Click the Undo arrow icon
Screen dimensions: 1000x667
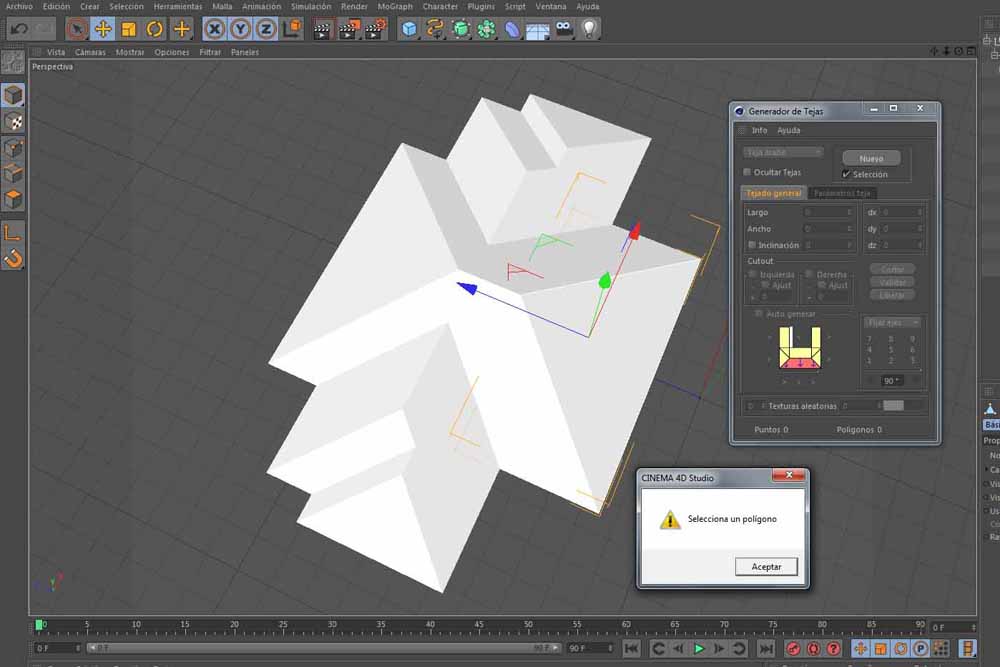coord(19,29)
